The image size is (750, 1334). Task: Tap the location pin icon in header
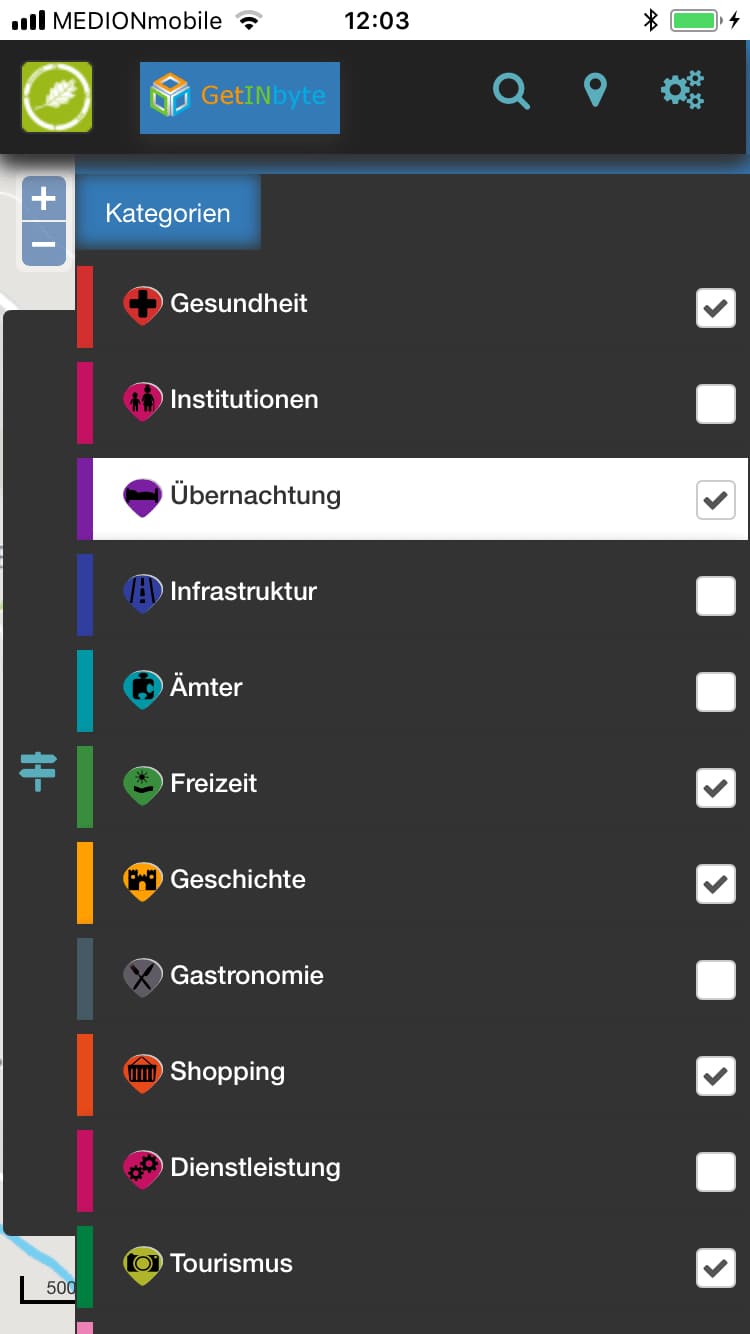click(x=595, y=90)
